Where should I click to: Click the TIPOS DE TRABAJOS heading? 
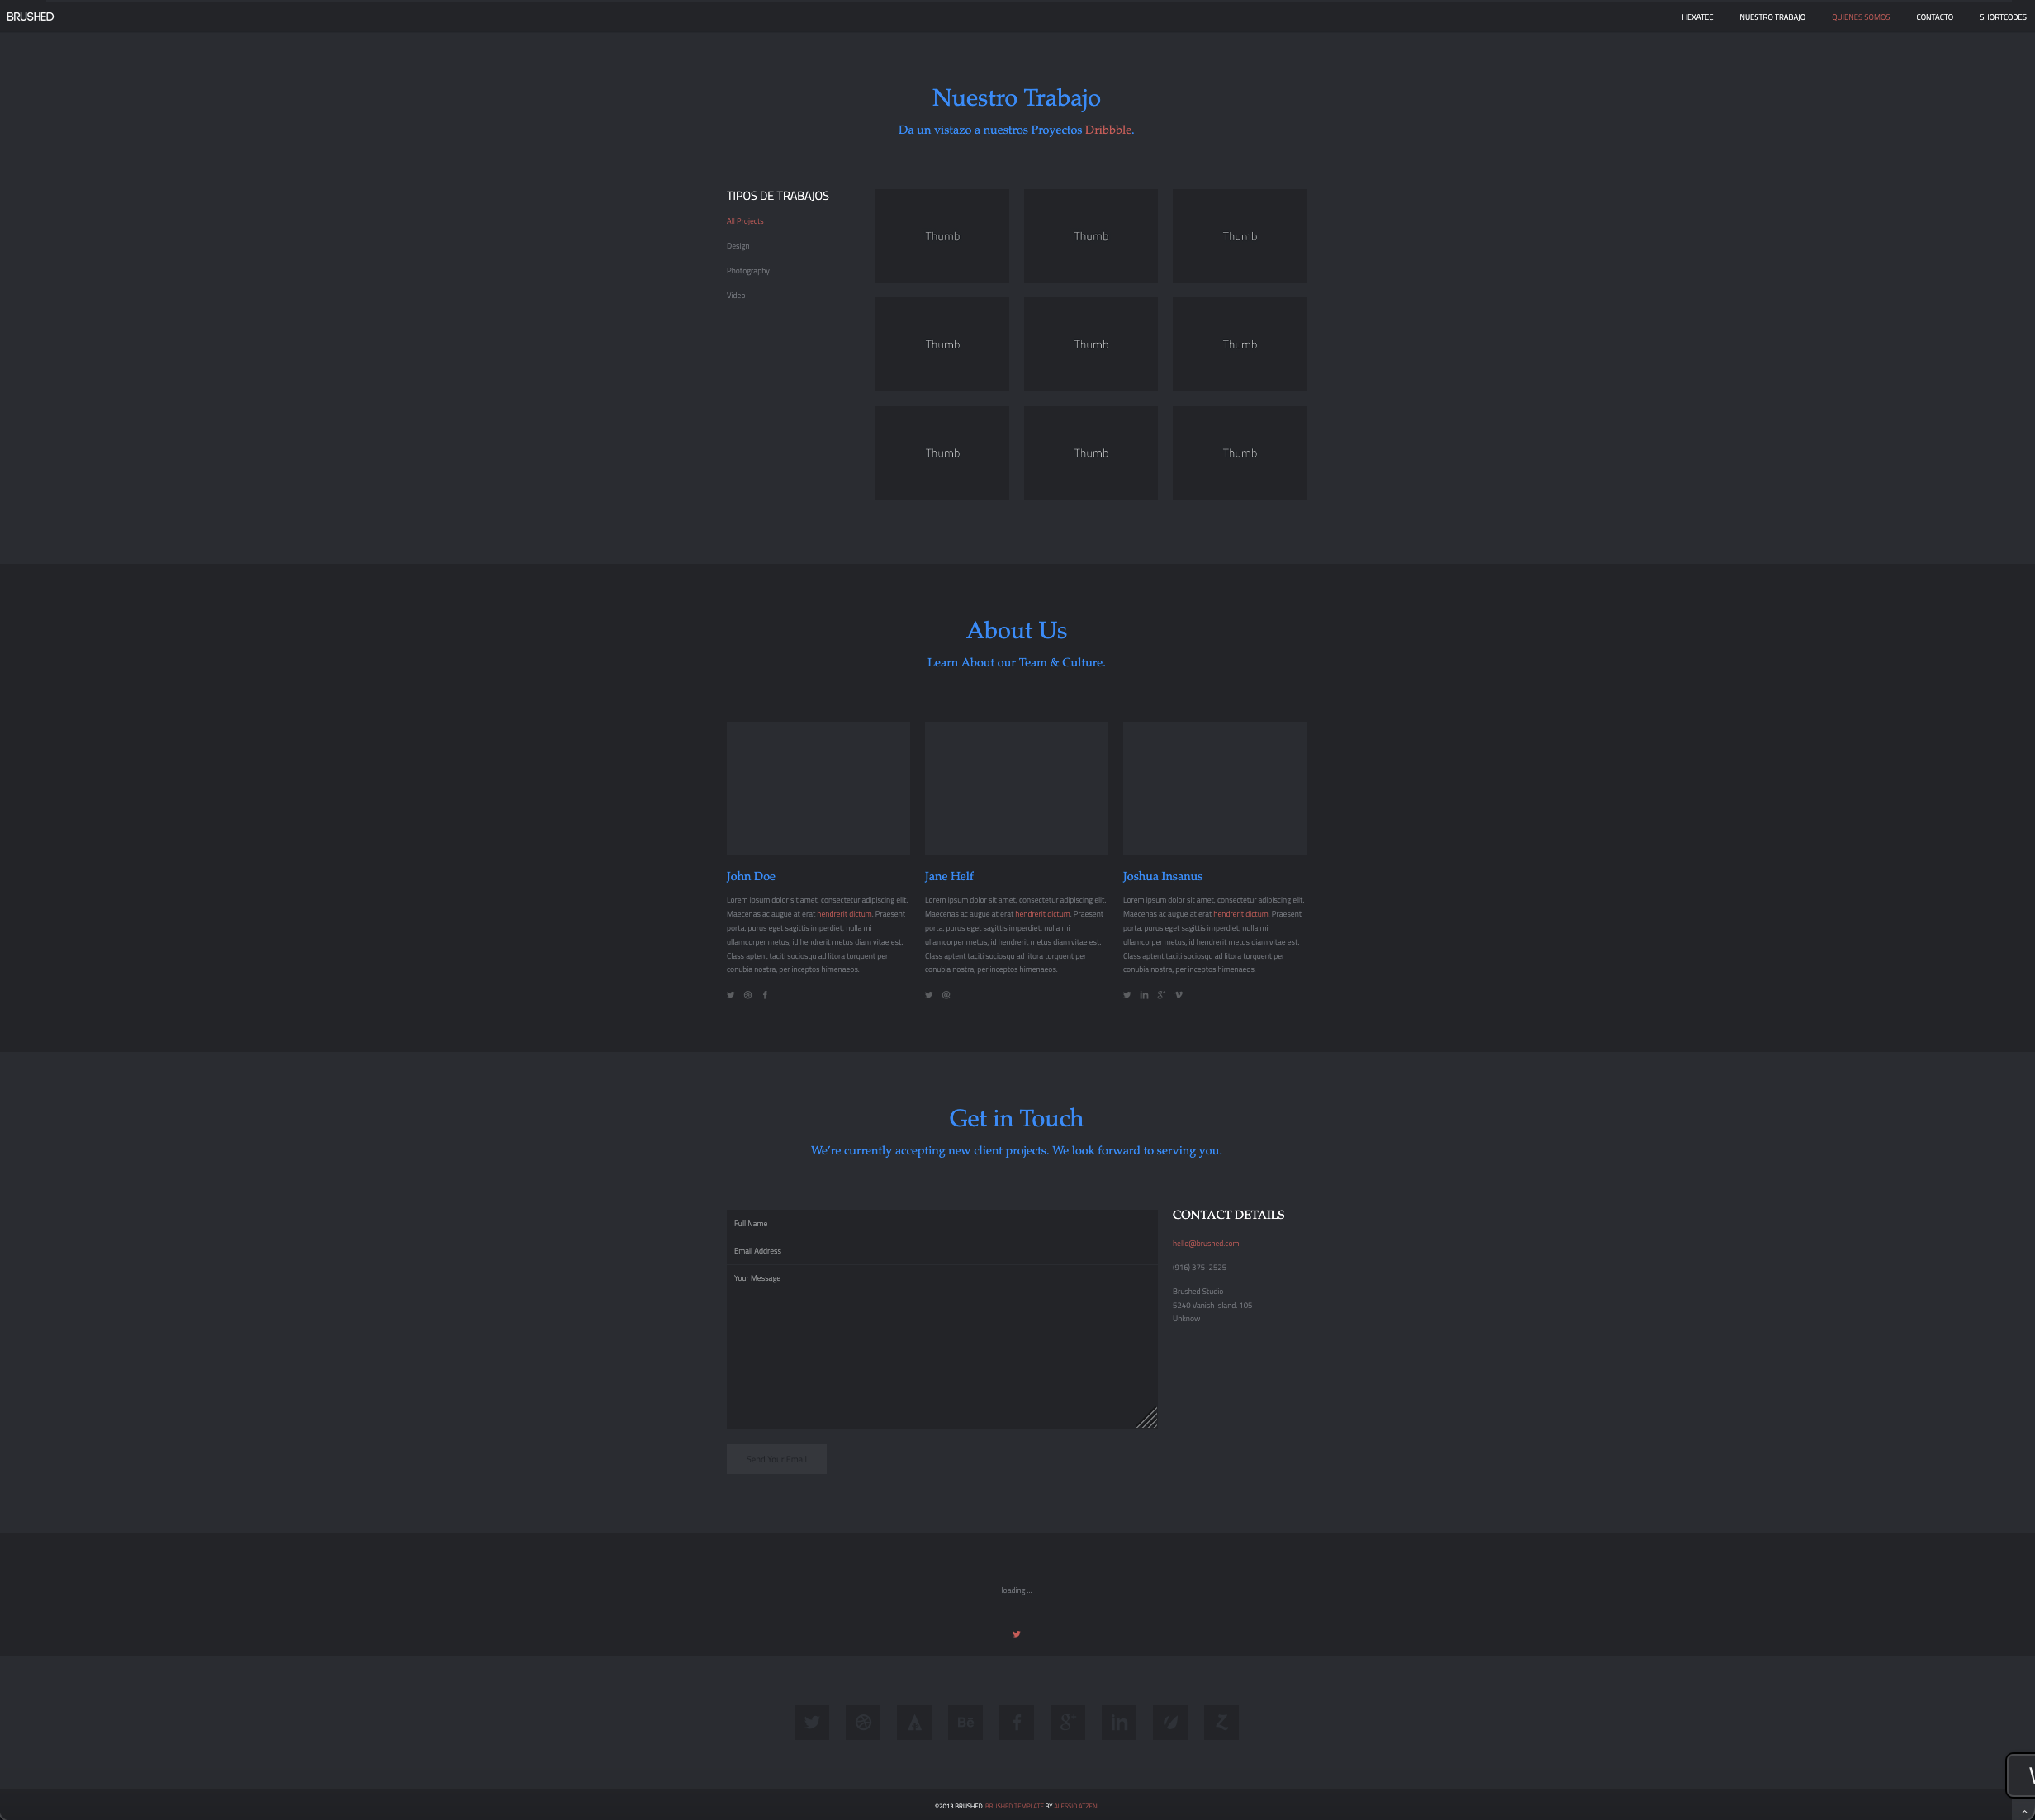pos(777,196)
